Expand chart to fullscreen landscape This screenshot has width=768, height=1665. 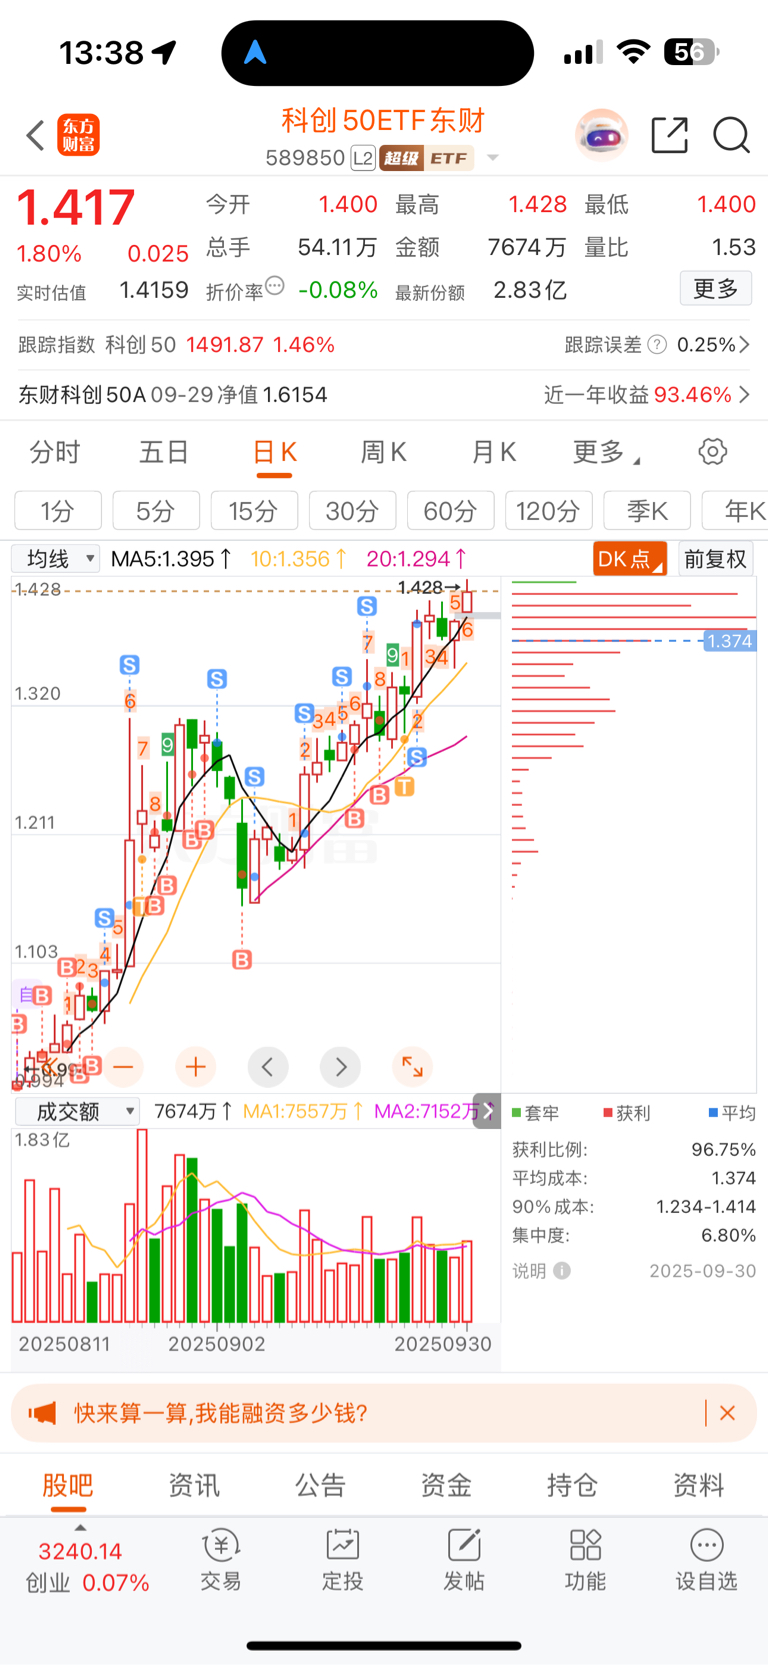tap(412, 1067)
